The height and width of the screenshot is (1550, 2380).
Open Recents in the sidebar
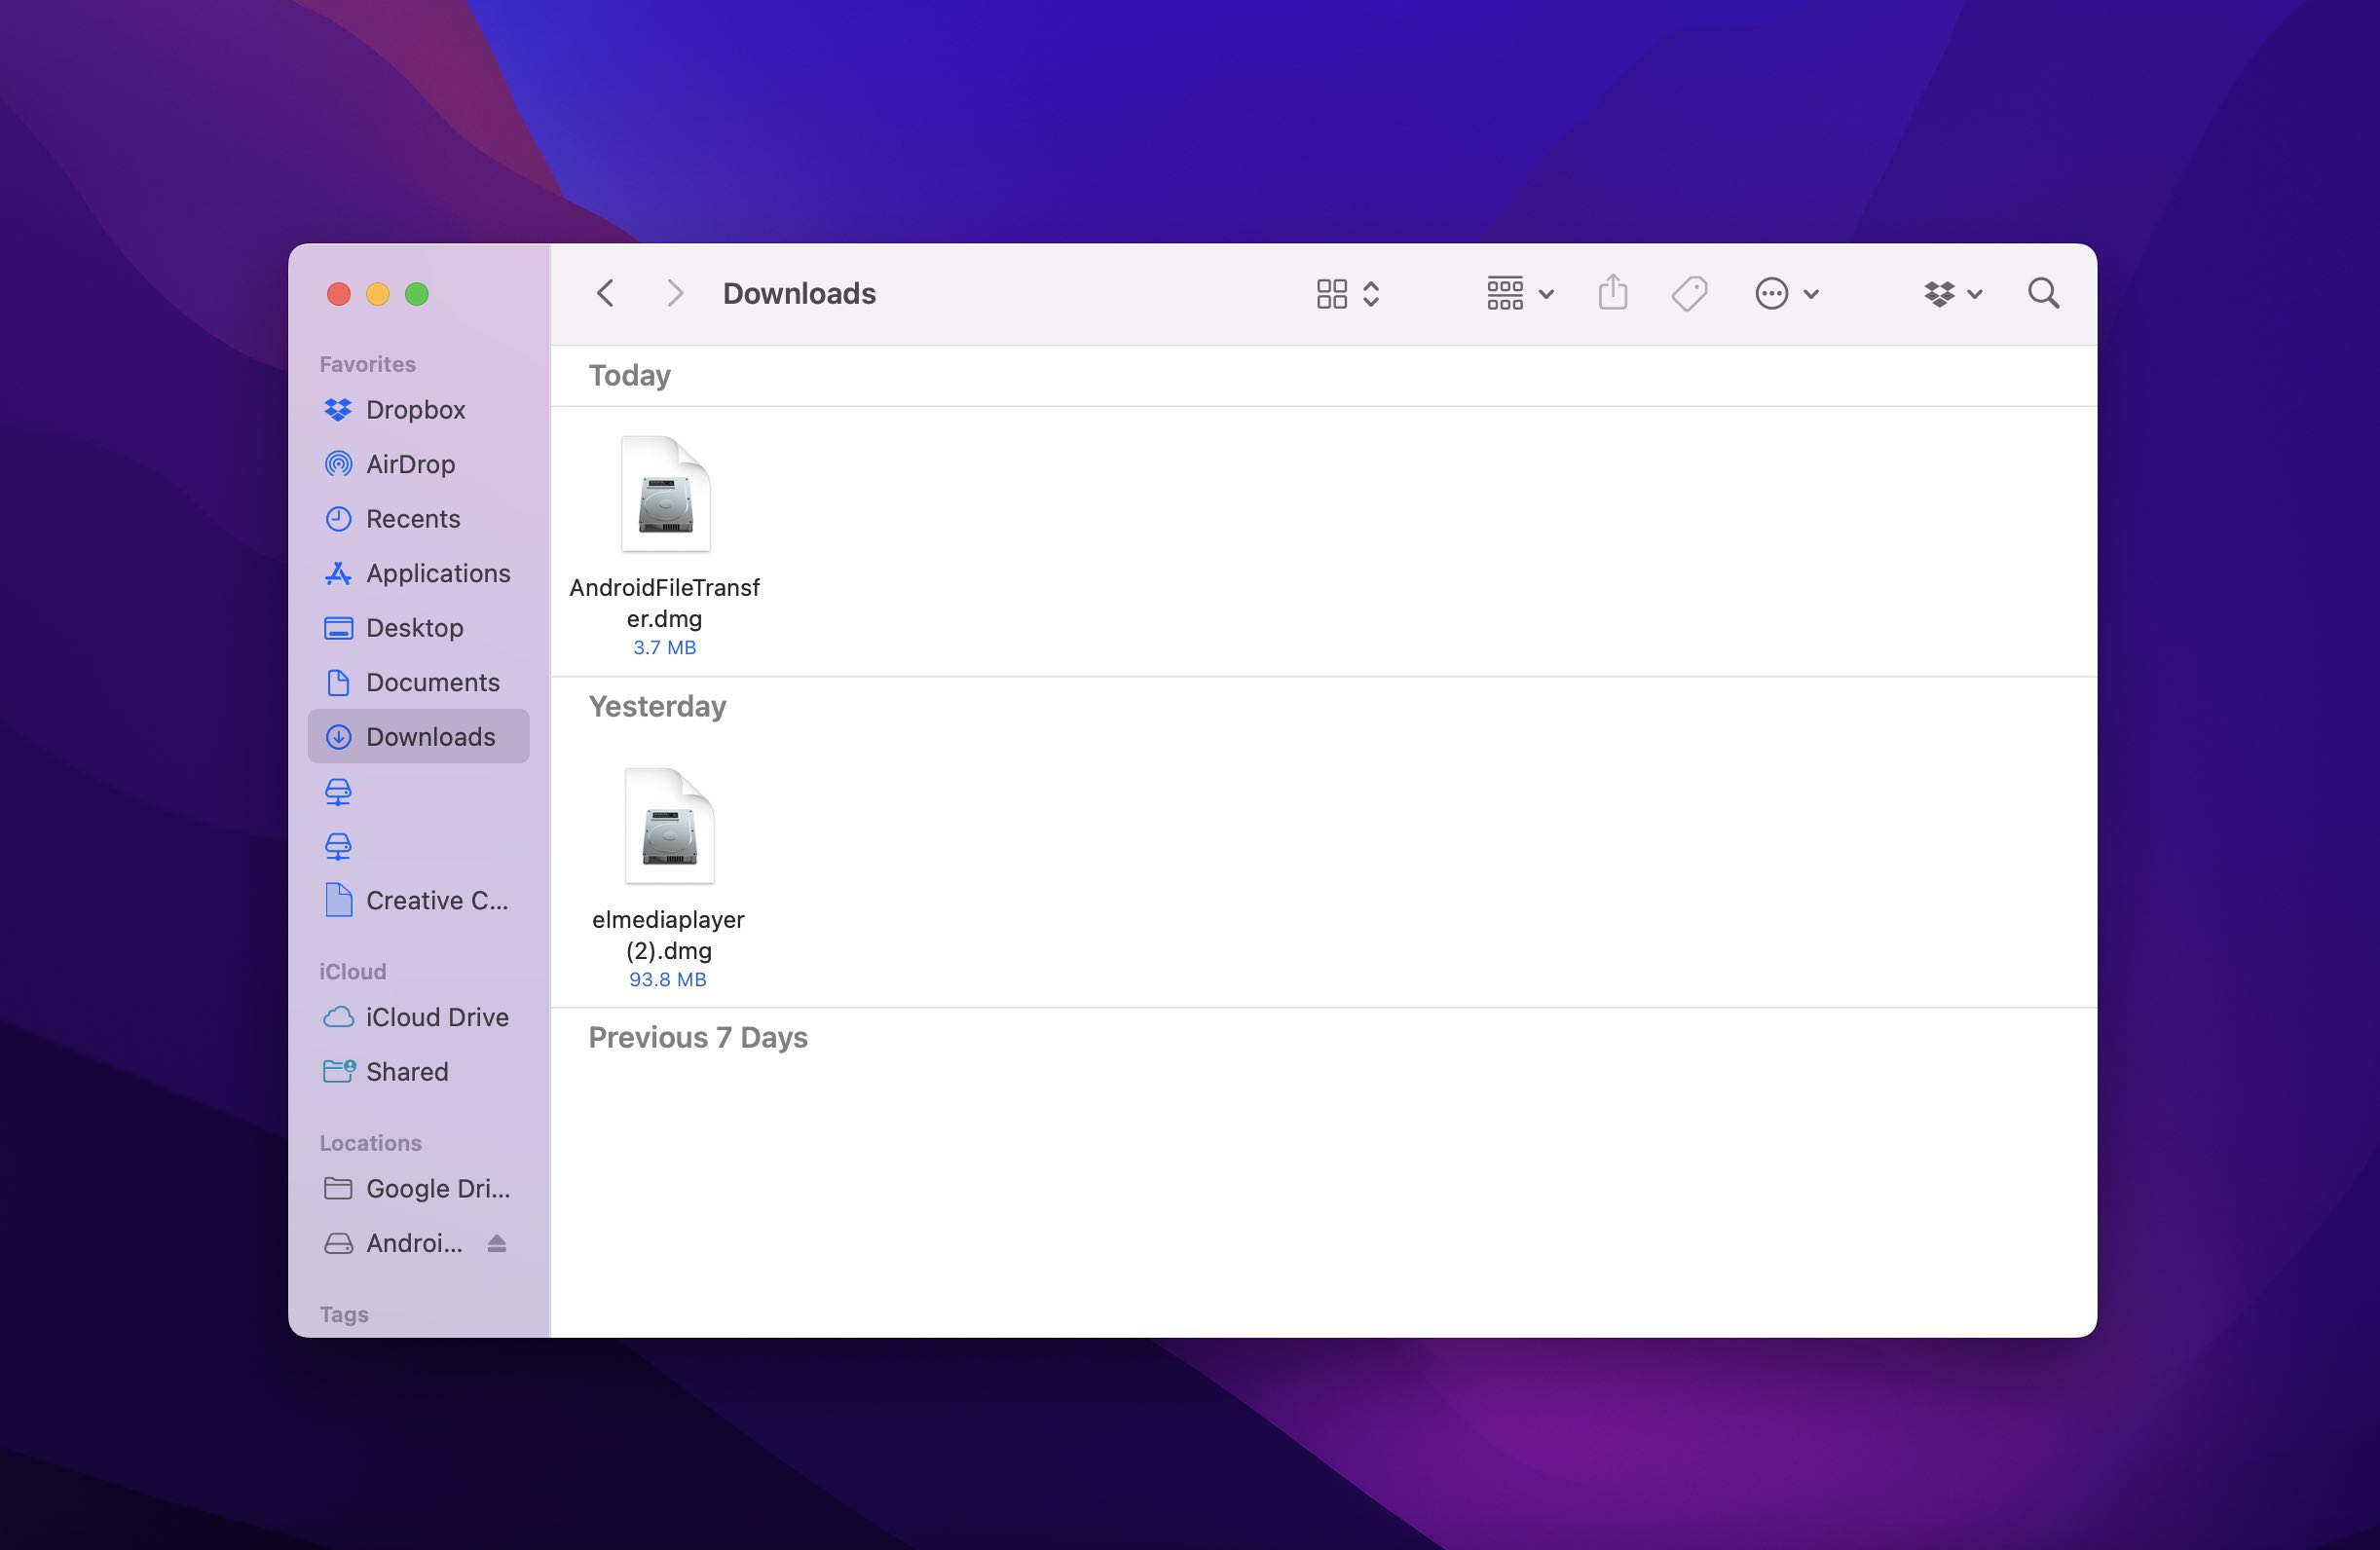pos(418,518)
